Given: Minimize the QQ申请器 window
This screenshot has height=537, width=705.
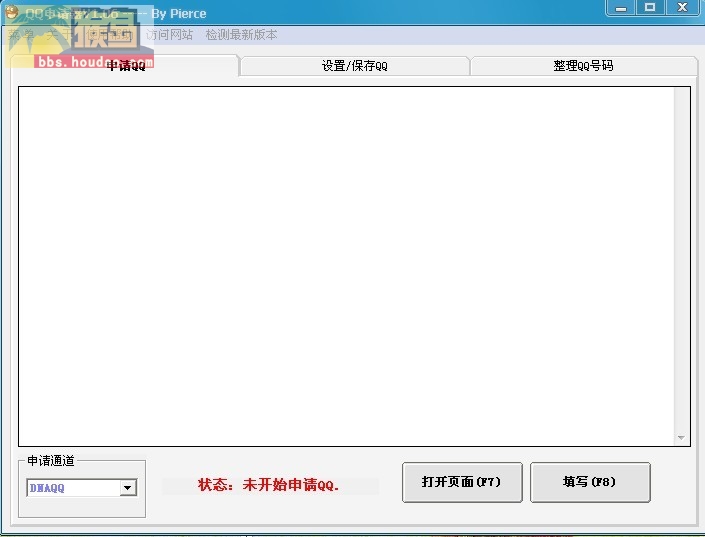Looking at the screenshot, I should click(x=621, y=8).
